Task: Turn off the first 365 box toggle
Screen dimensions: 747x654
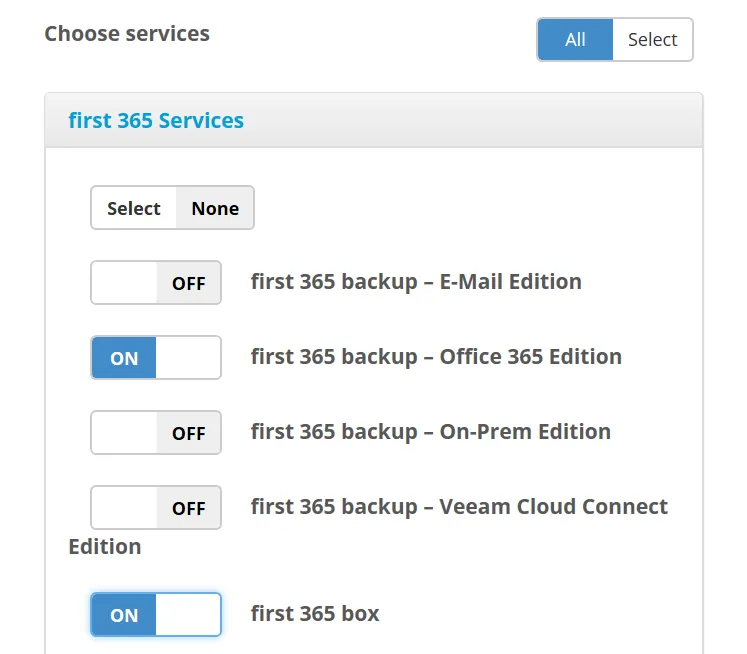Action: (x=156, y=614)
